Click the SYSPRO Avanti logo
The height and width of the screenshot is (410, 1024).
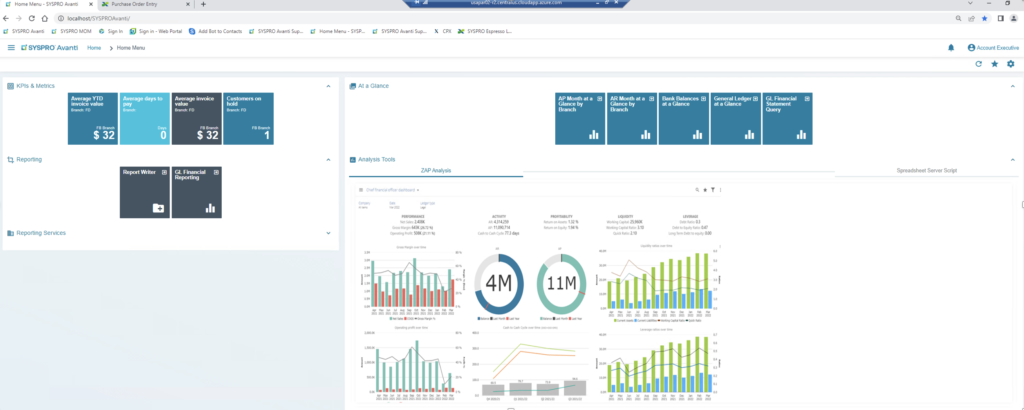point(50,48)
